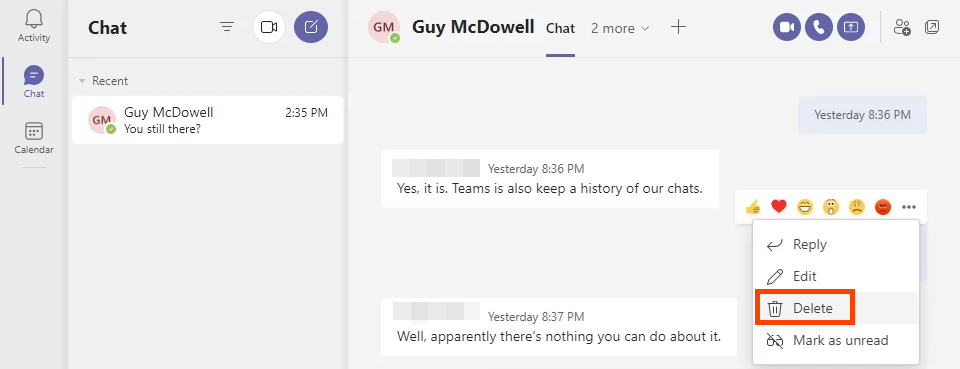Collapse the Recent chats section

pos(81,81)
